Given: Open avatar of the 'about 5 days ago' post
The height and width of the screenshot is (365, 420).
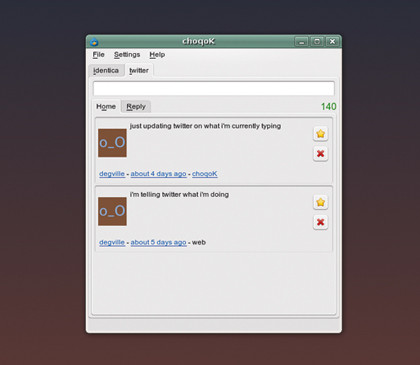Looking at the screenshot, I should point(112,211).
